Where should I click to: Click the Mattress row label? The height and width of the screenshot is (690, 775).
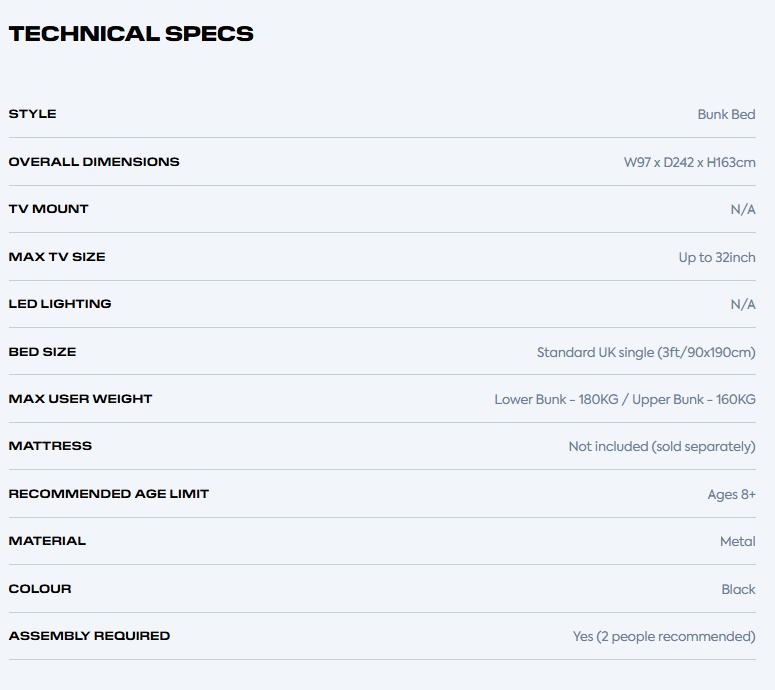click(x=50, y=446)
